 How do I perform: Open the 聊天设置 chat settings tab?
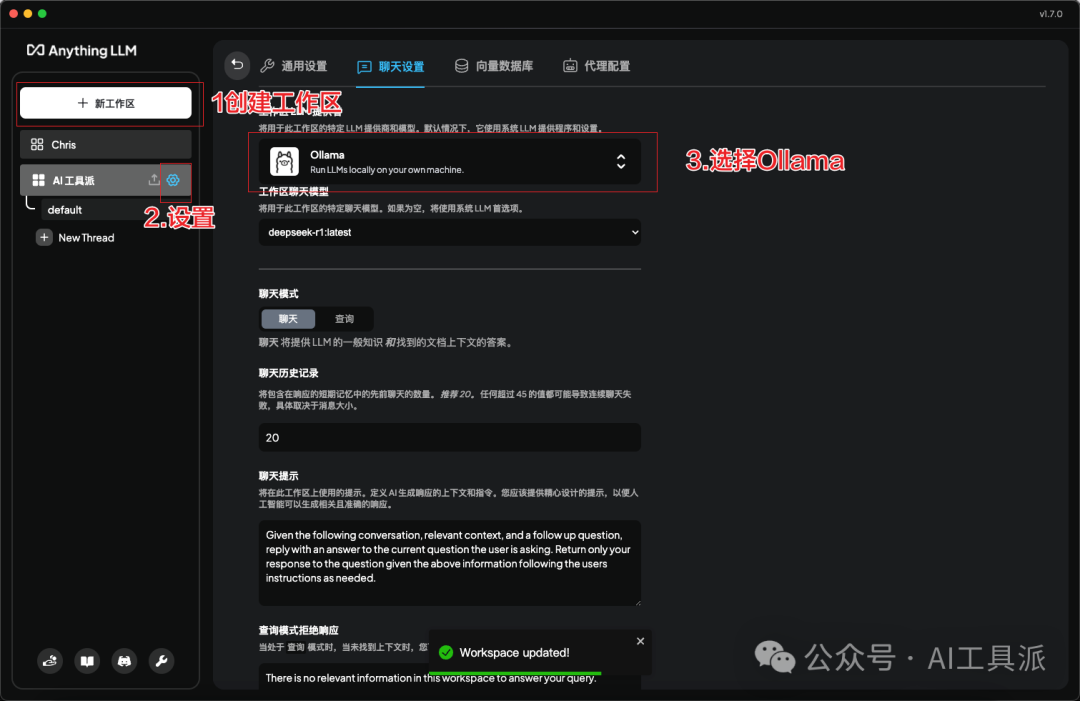click(x=391, y=67)
